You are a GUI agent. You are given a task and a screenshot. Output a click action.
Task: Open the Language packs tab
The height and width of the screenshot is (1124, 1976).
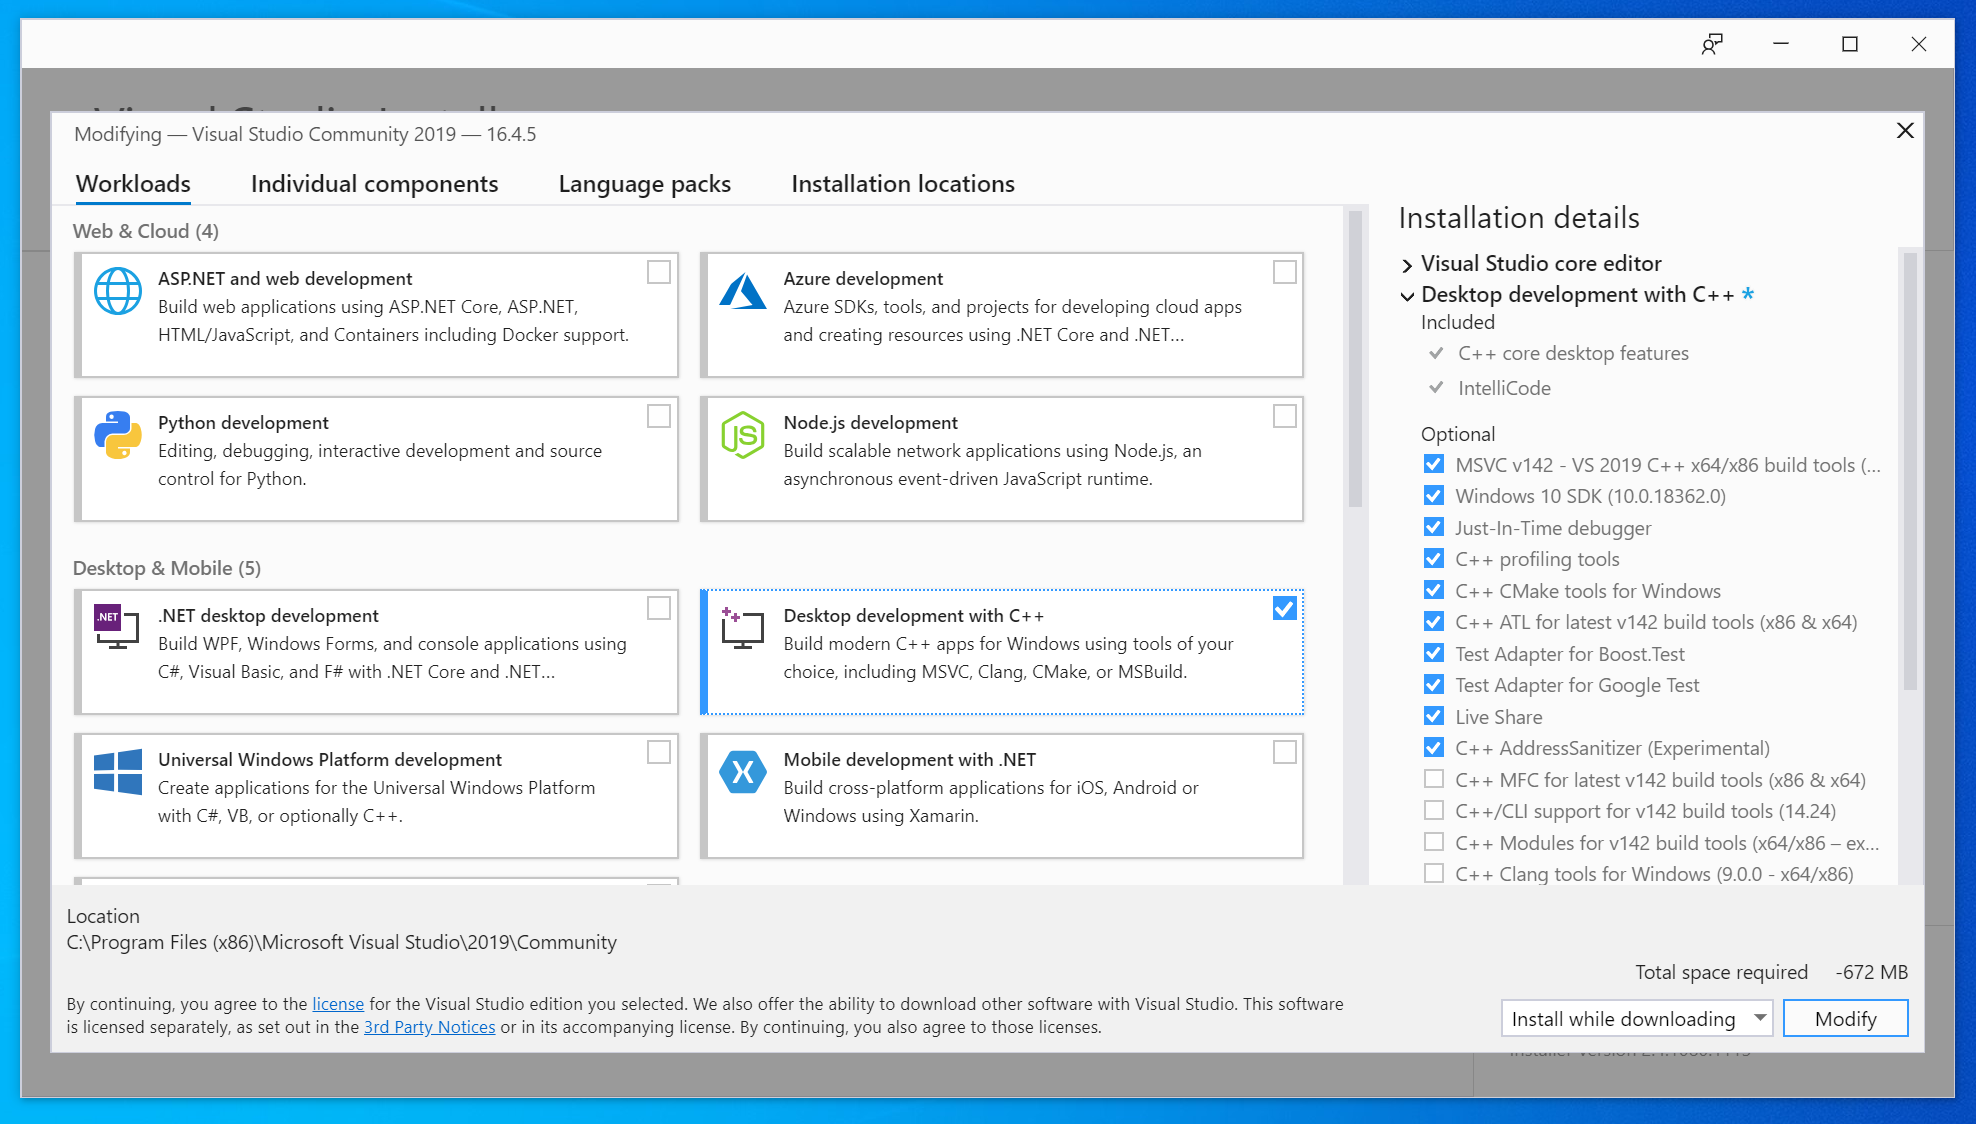click(644, 184)
